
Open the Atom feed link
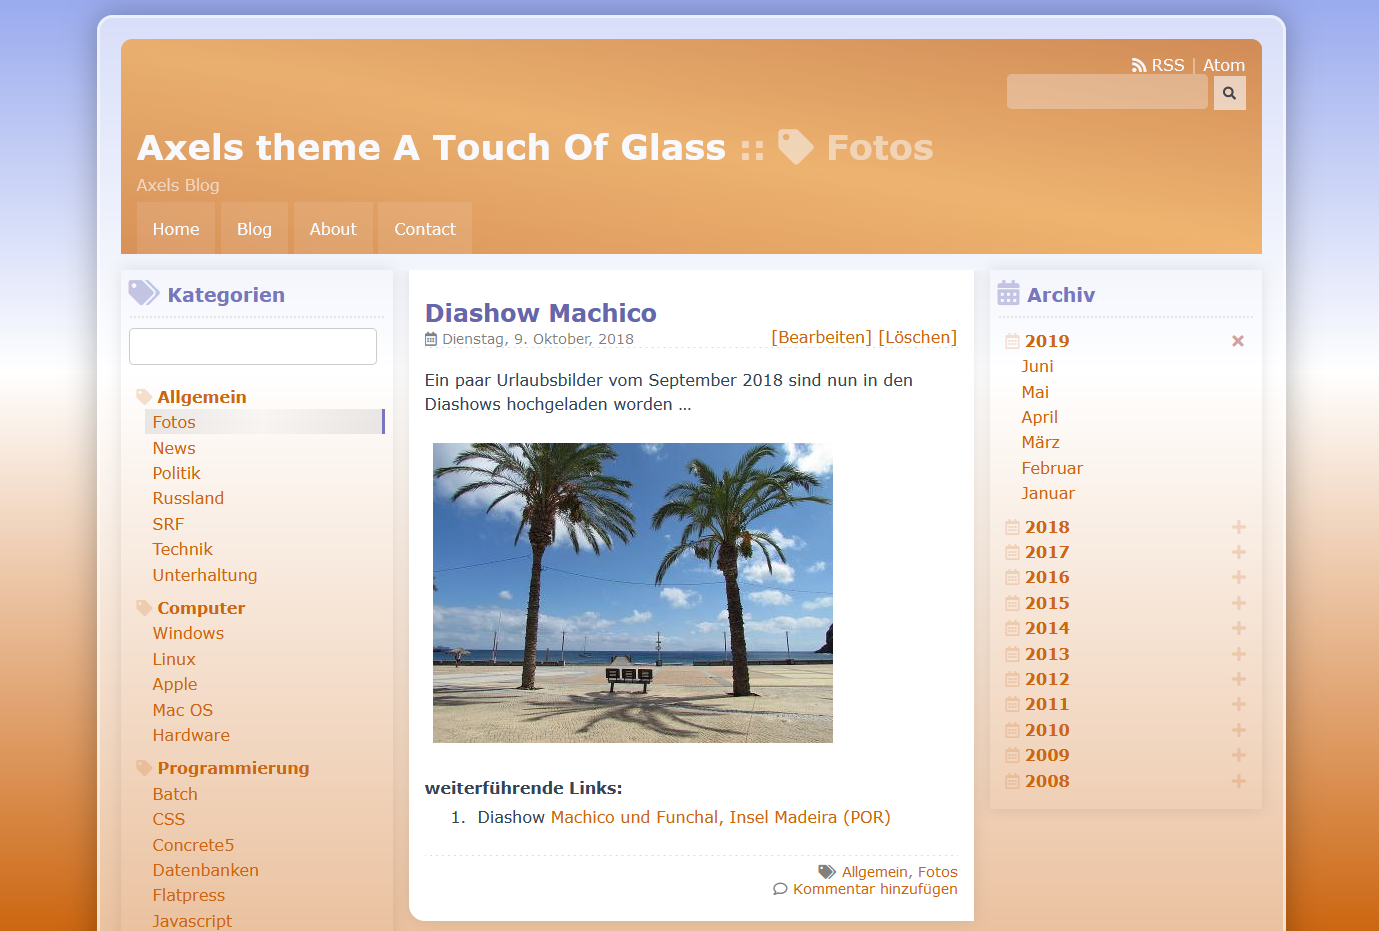coord(1224,65)
